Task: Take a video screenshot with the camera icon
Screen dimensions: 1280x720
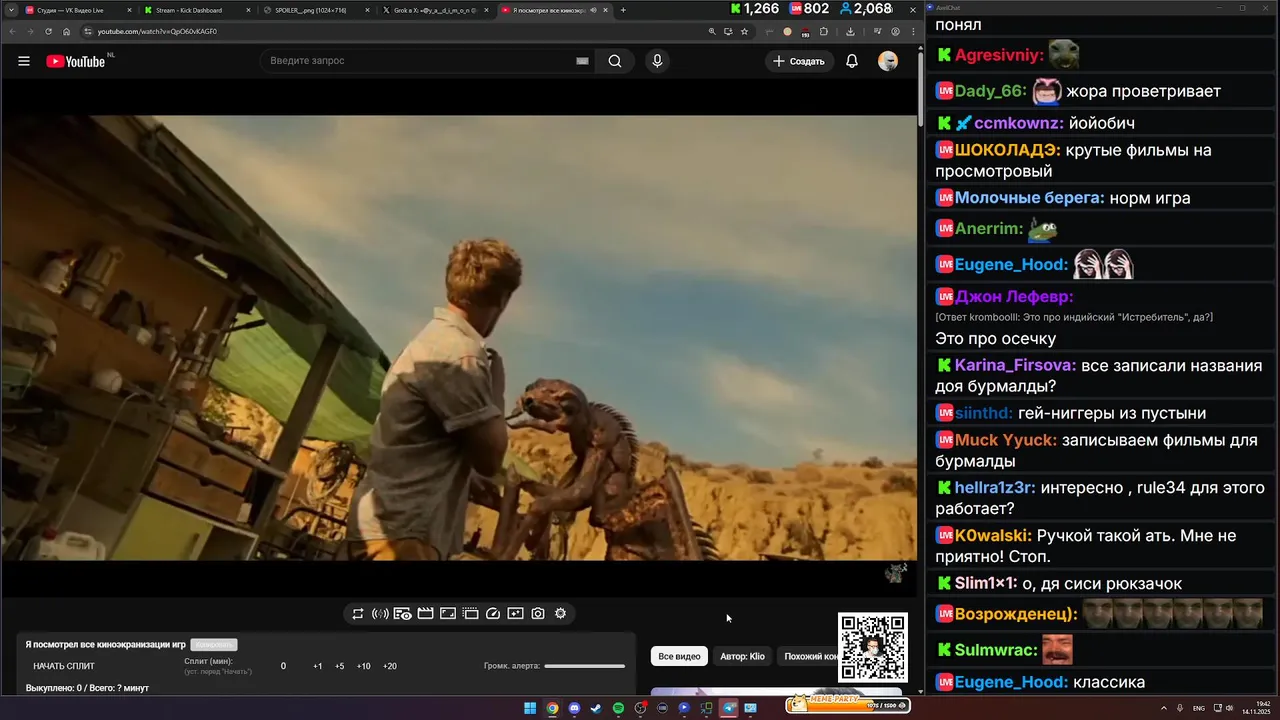Action: [538, 614]
